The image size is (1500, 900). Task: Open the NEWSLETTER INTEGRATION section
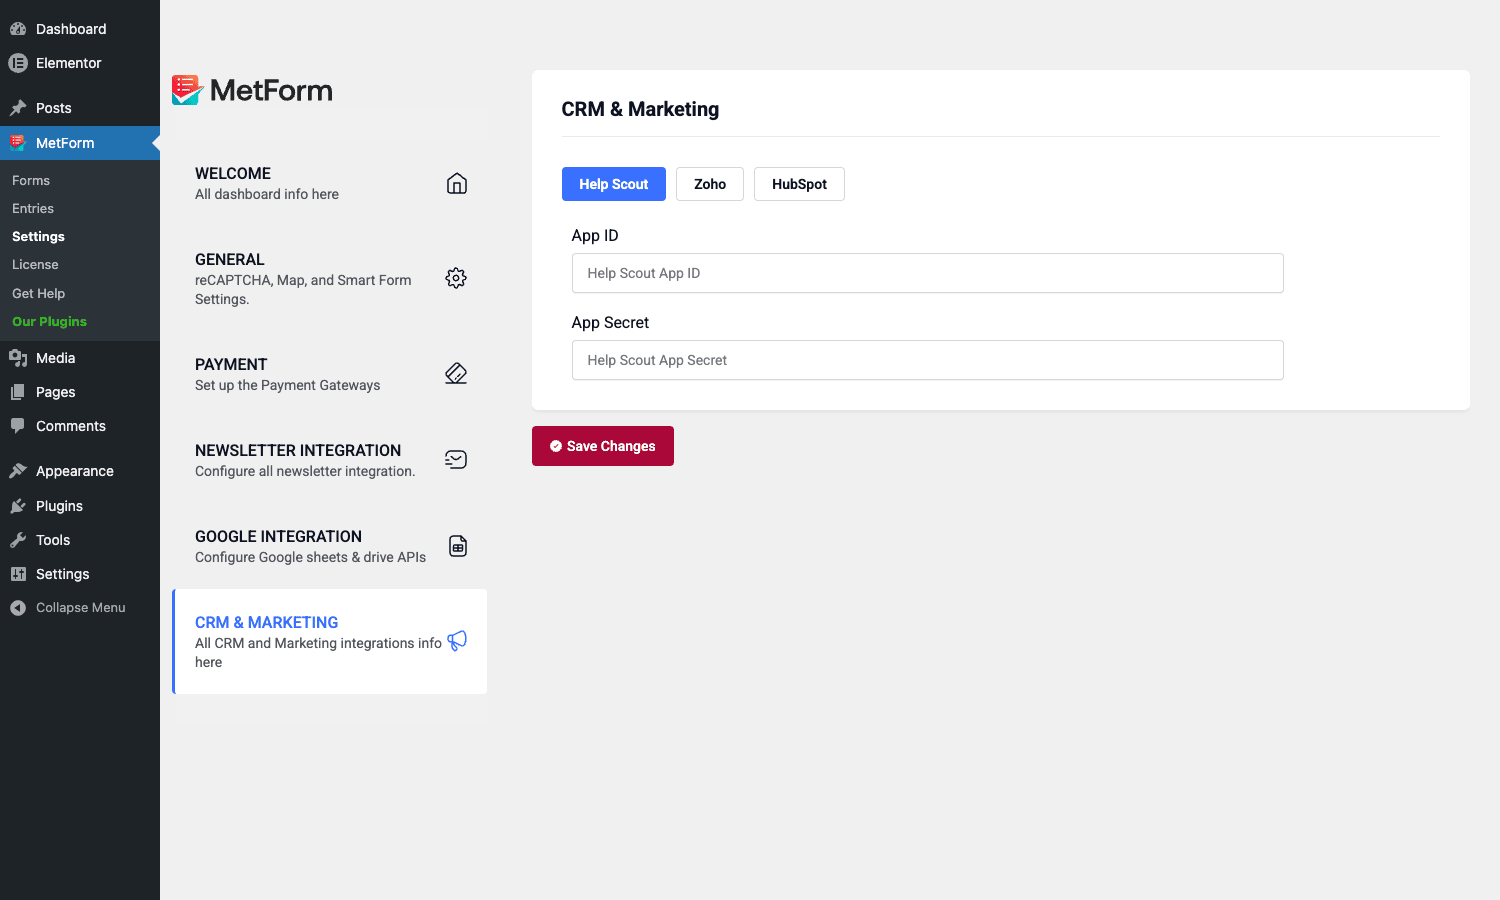330,460
